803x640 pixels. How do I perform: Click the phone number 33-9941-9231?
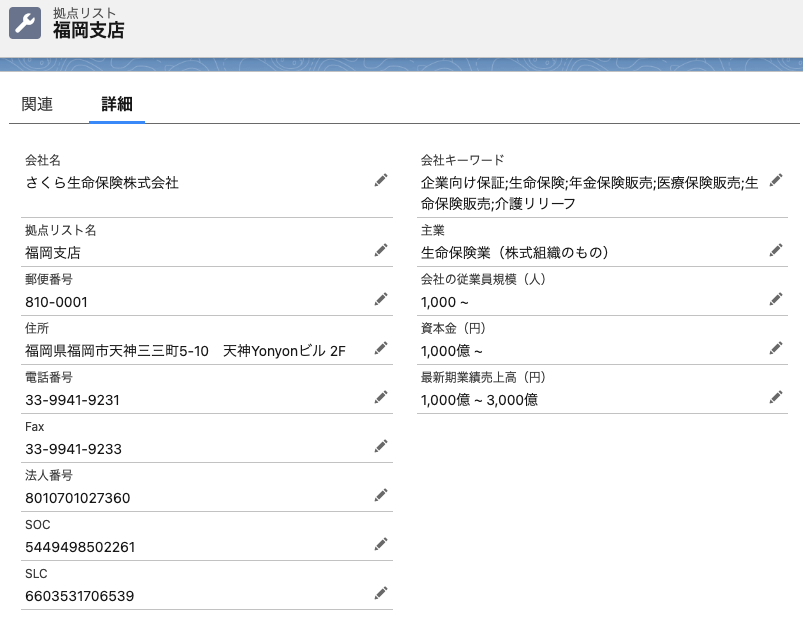[72, 400]
